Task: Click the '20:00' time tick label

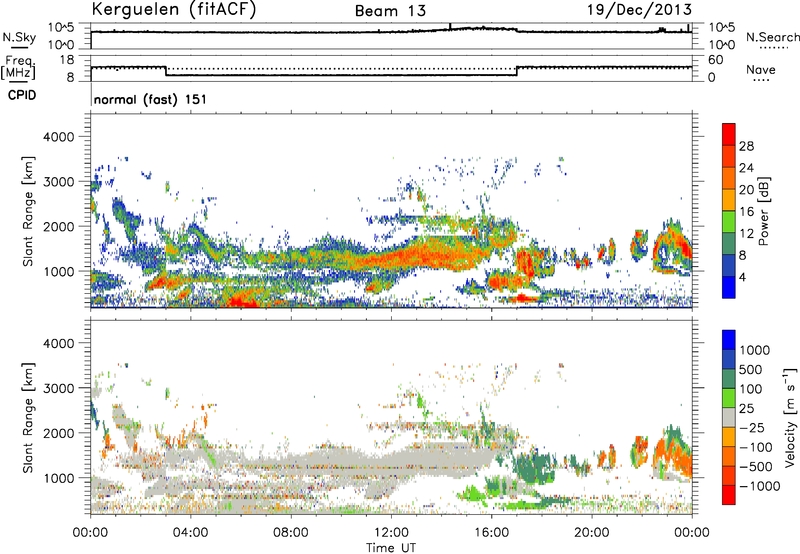Action: coord(592,533)
